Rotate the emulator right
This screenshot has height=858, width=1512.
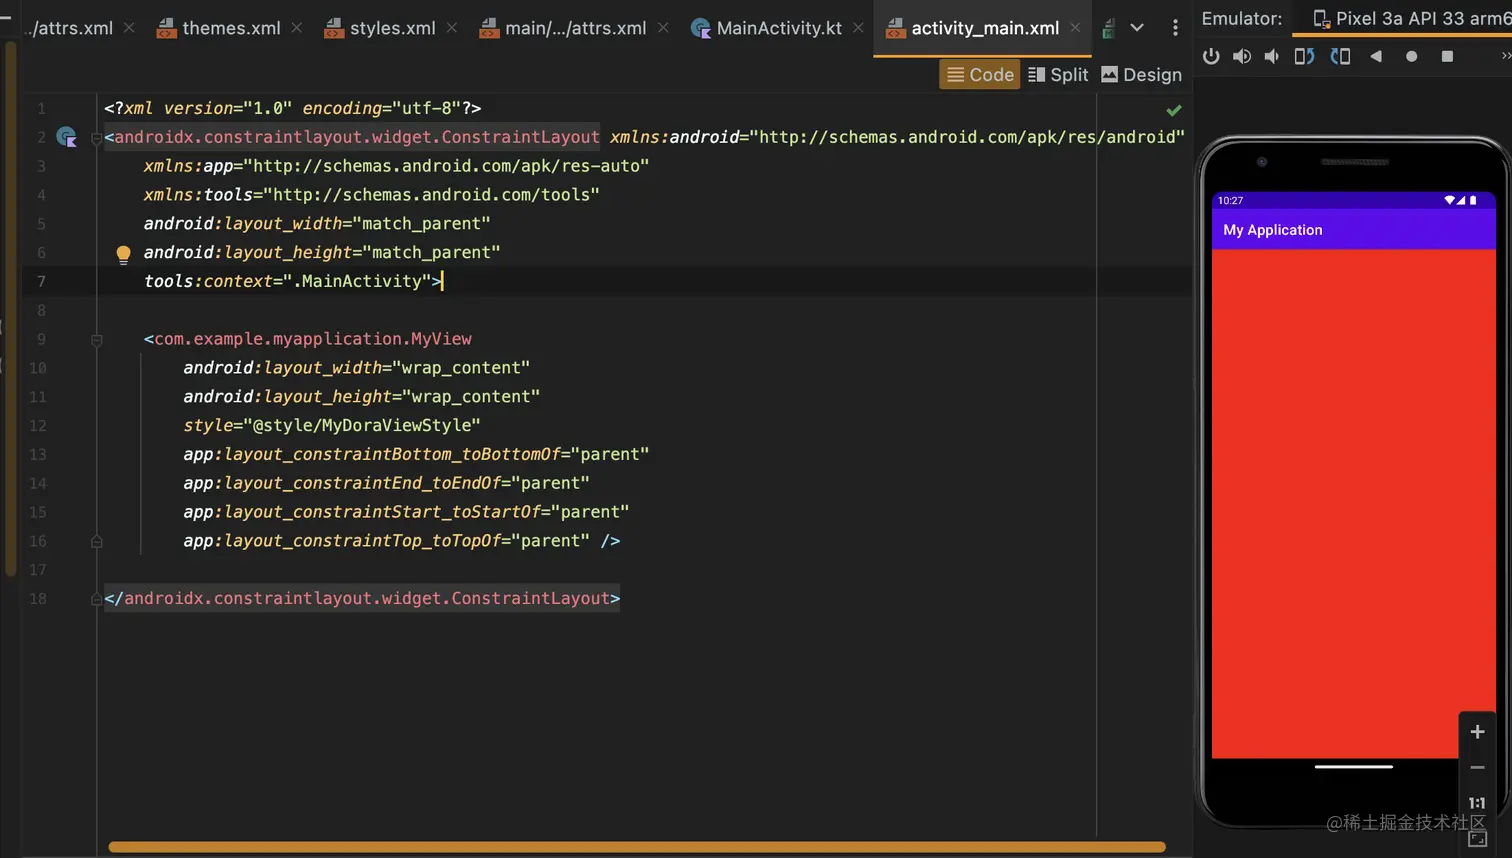pyautogui.click(x=1340, y=56)
